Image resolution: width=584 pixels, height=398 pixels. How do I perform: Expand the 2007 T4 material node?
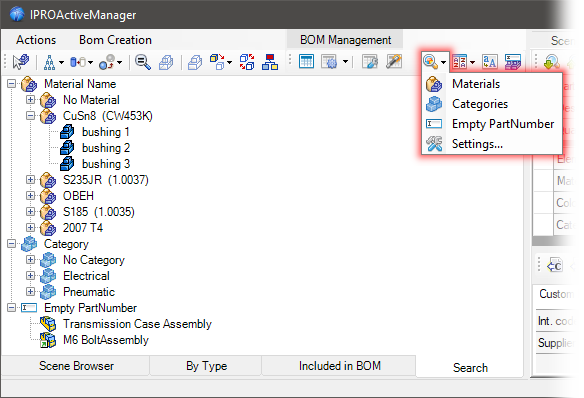coord(31,228)
